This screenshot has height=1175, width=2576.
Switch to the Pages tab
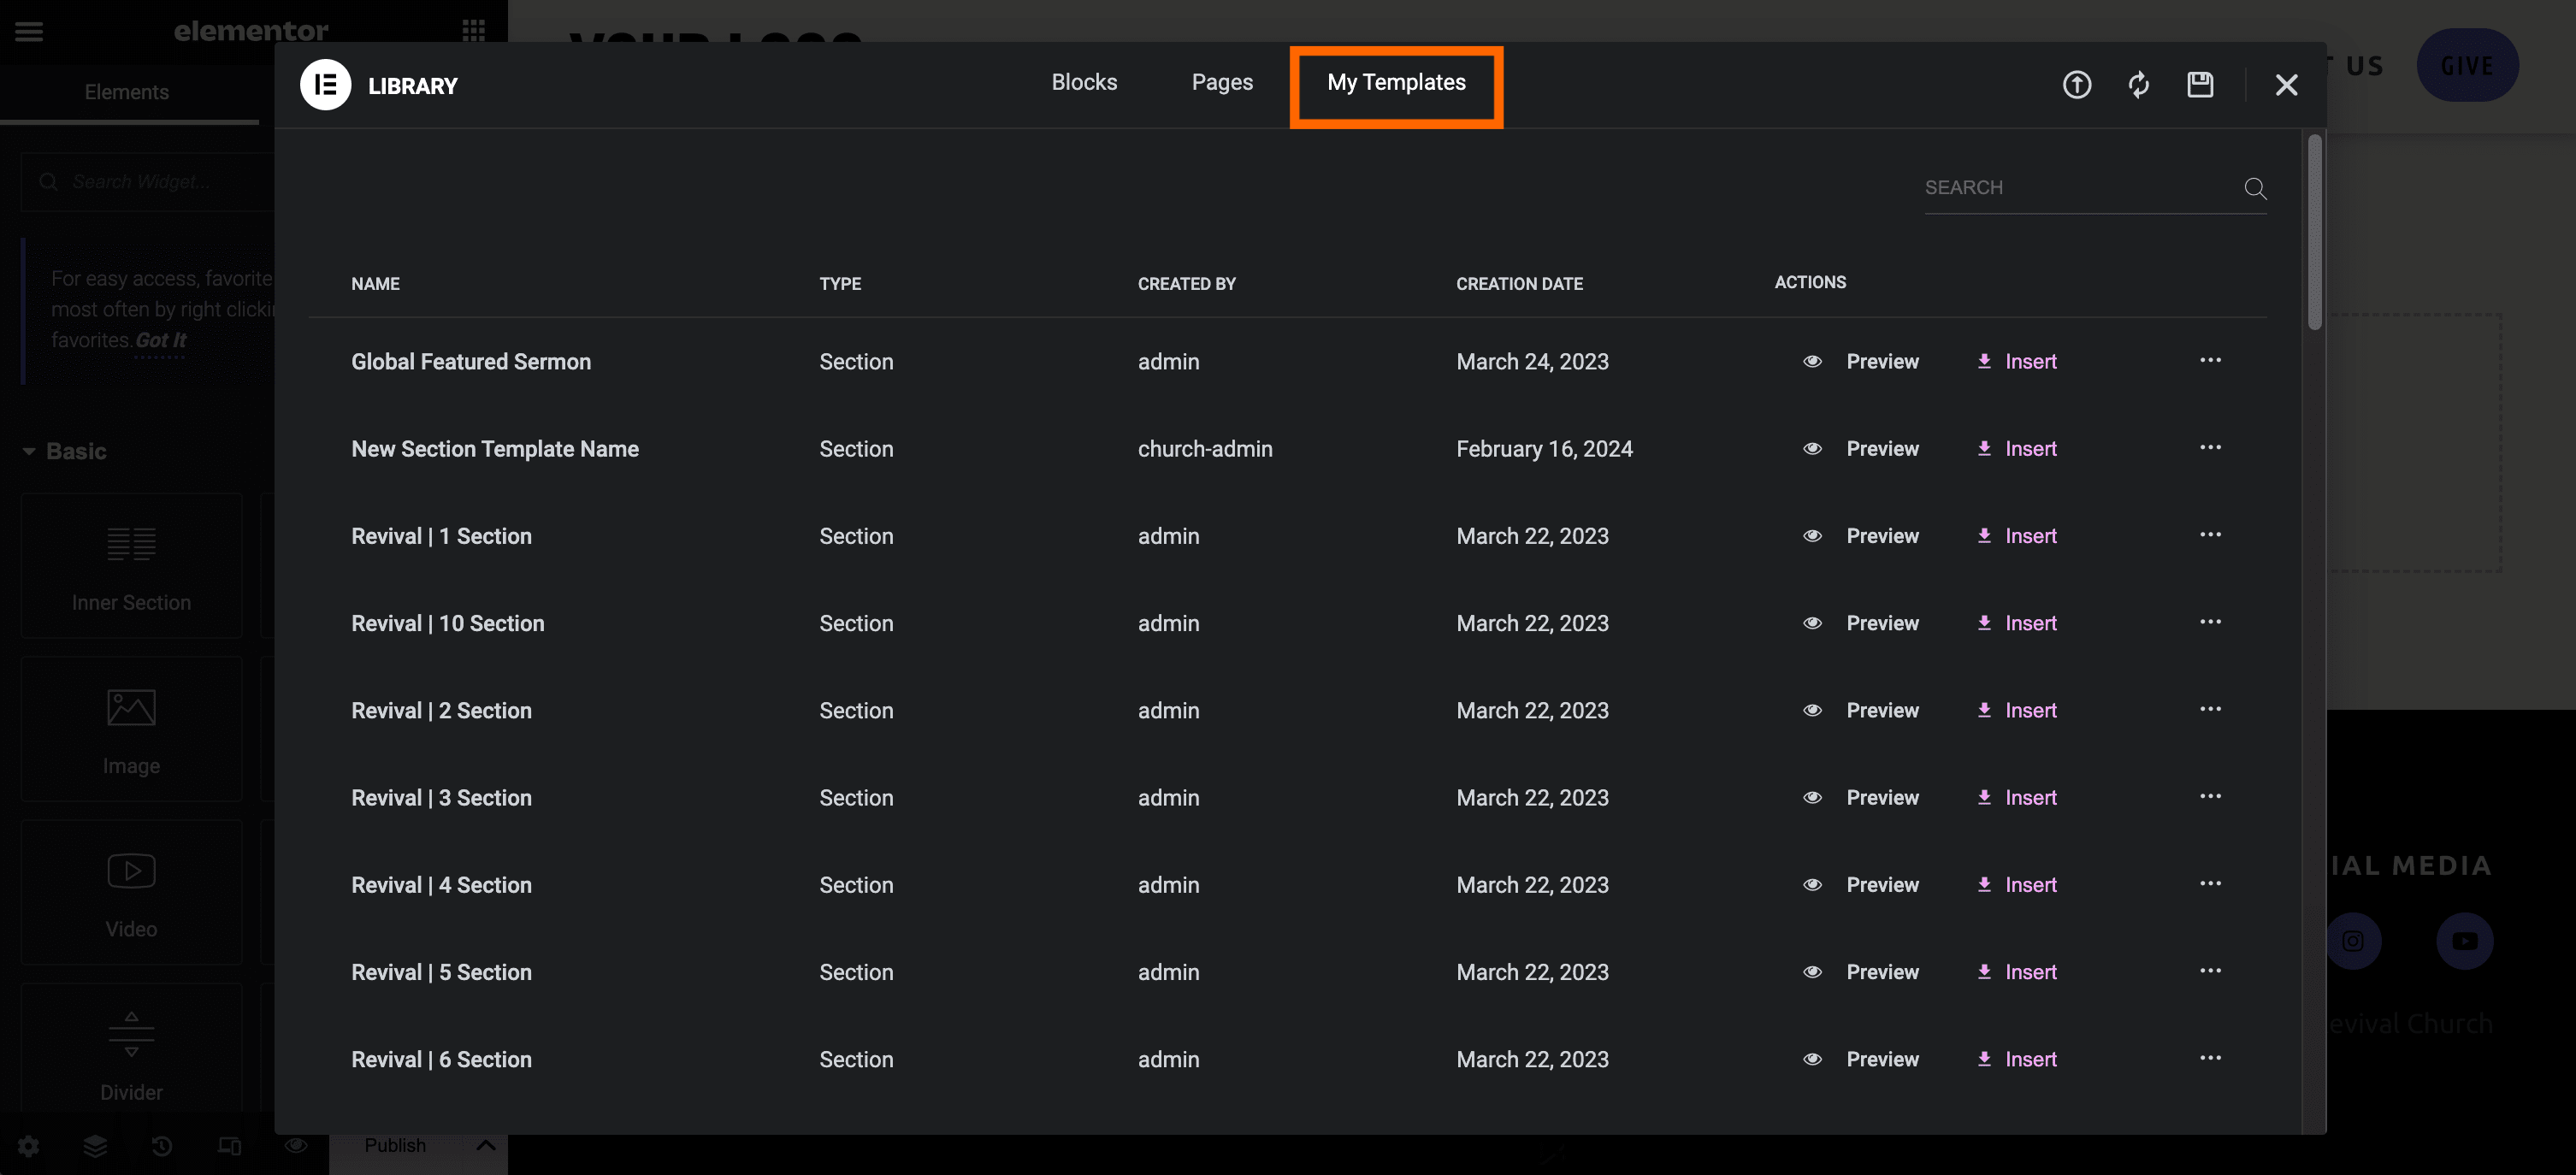tap(1221, 83)
